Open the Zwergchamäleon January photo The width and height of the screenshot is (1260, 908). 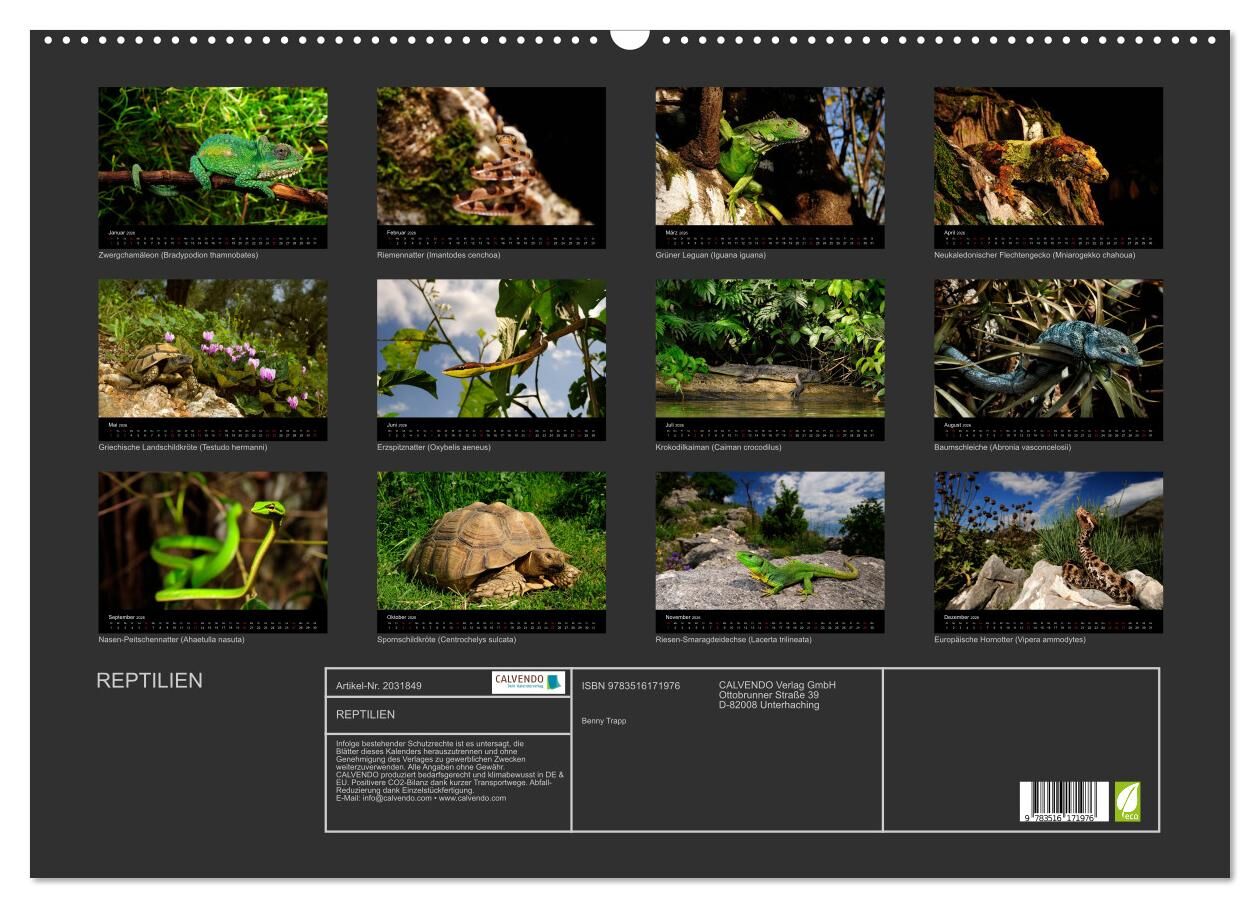tap(212, 157)
